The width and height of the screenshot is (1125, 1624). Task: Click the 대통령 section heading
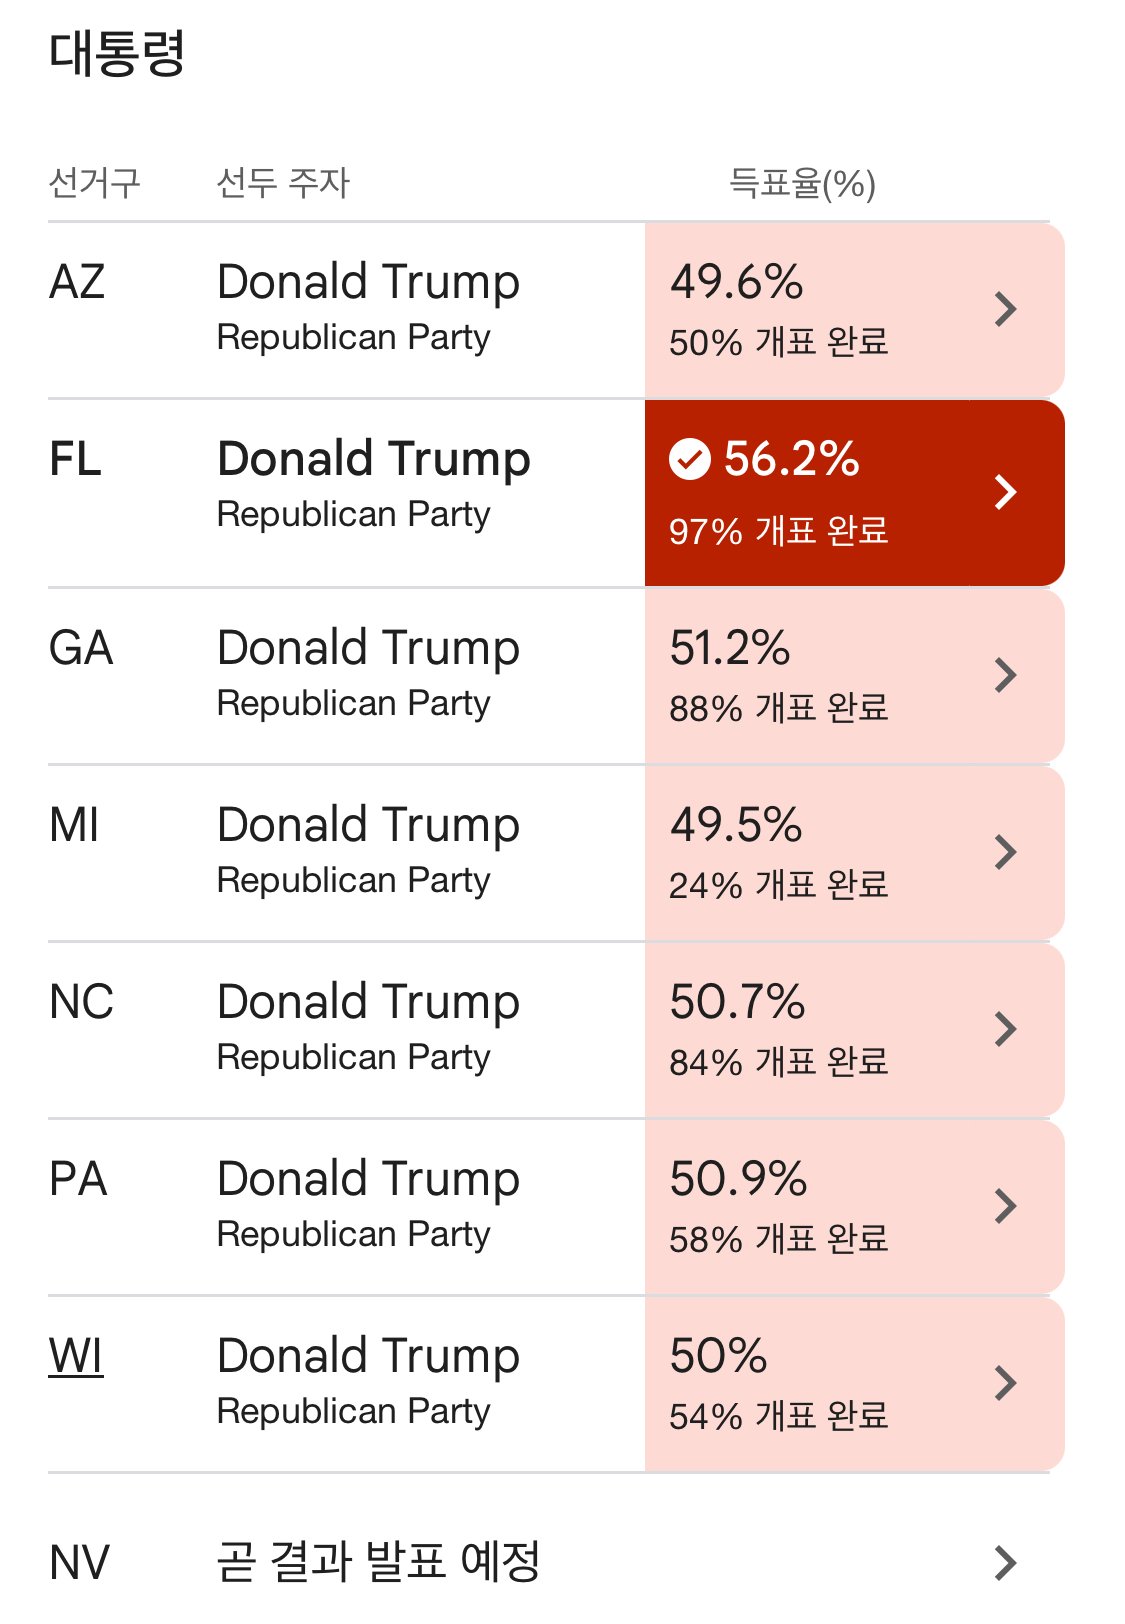[117, 54]
